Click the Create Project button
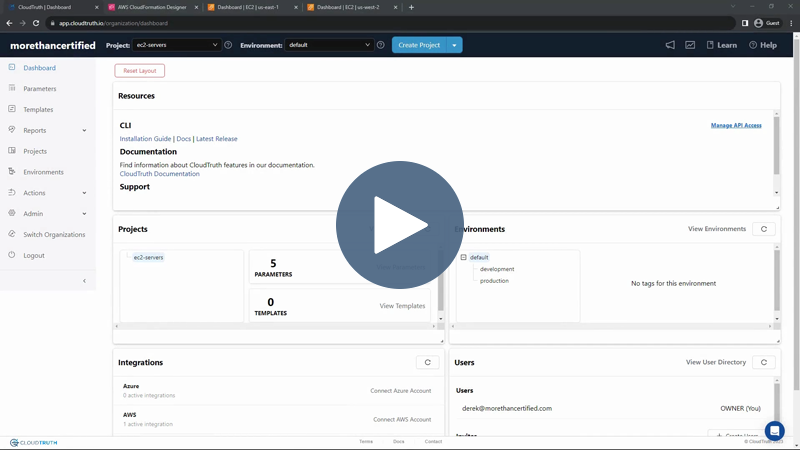 (x=419, y=45)
